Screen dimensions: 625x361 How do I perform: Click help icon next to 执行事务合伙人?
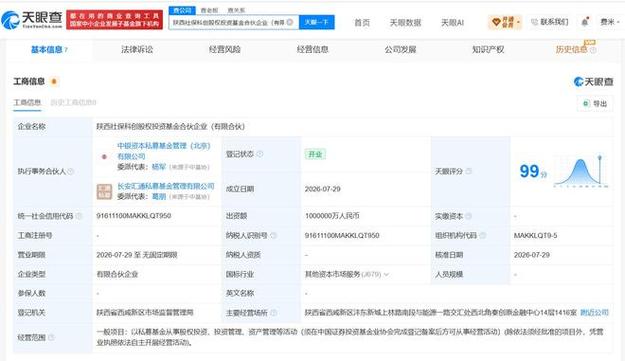coord(71,171)
